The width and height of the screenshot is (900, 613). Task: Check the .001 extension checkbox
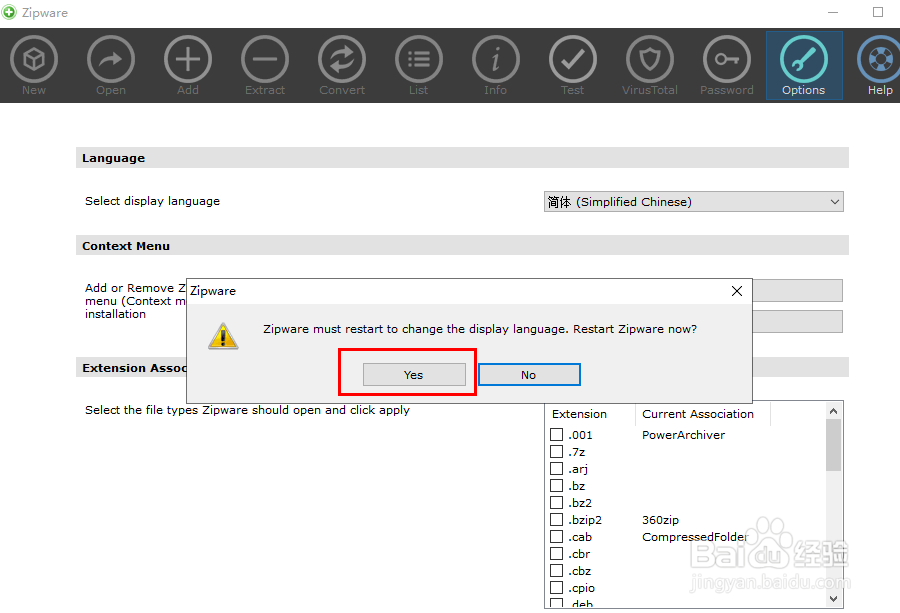[556, 434]
